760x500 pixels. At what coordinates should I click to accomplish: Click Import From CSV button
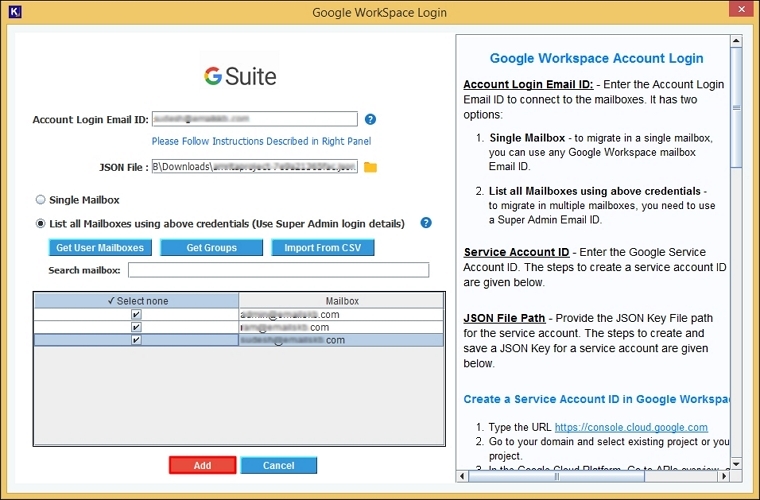[323, 248]
